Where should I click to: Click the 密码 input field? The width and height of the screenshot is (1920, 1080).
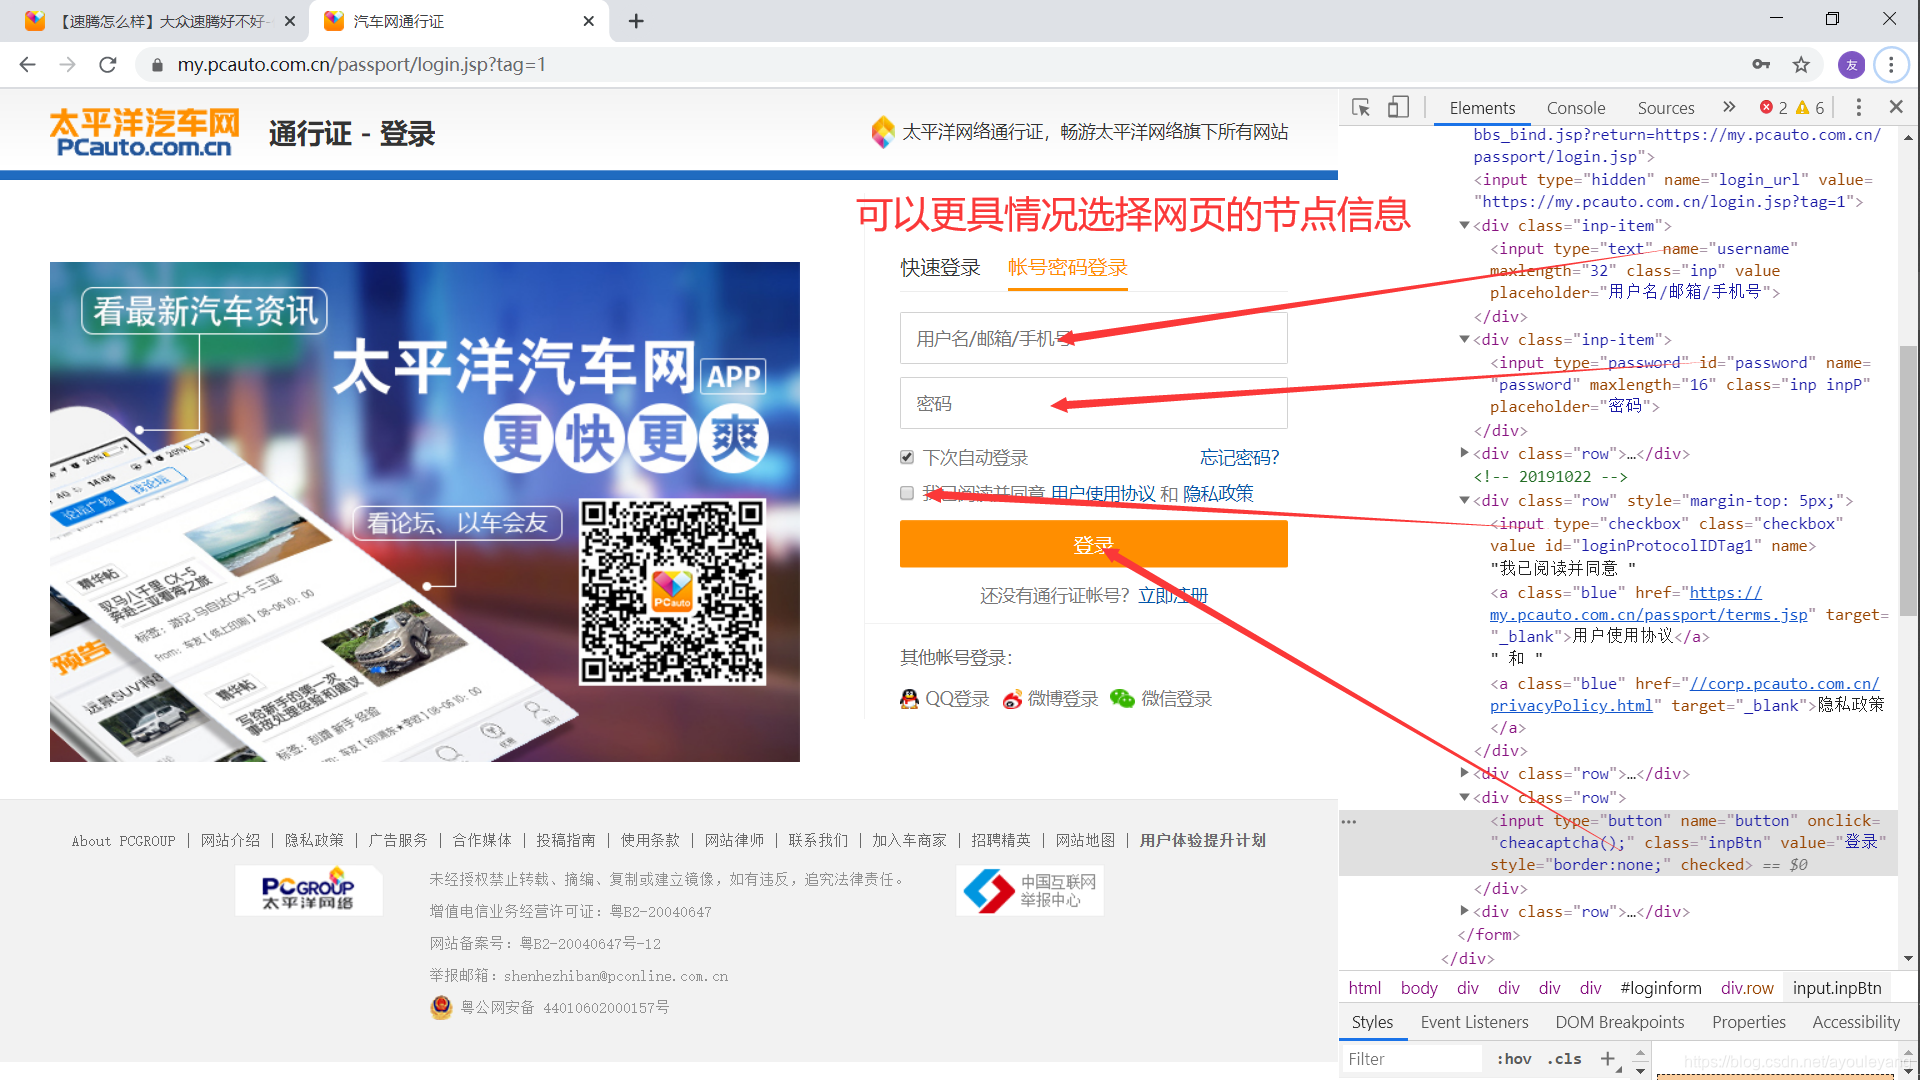point(1093,403)
